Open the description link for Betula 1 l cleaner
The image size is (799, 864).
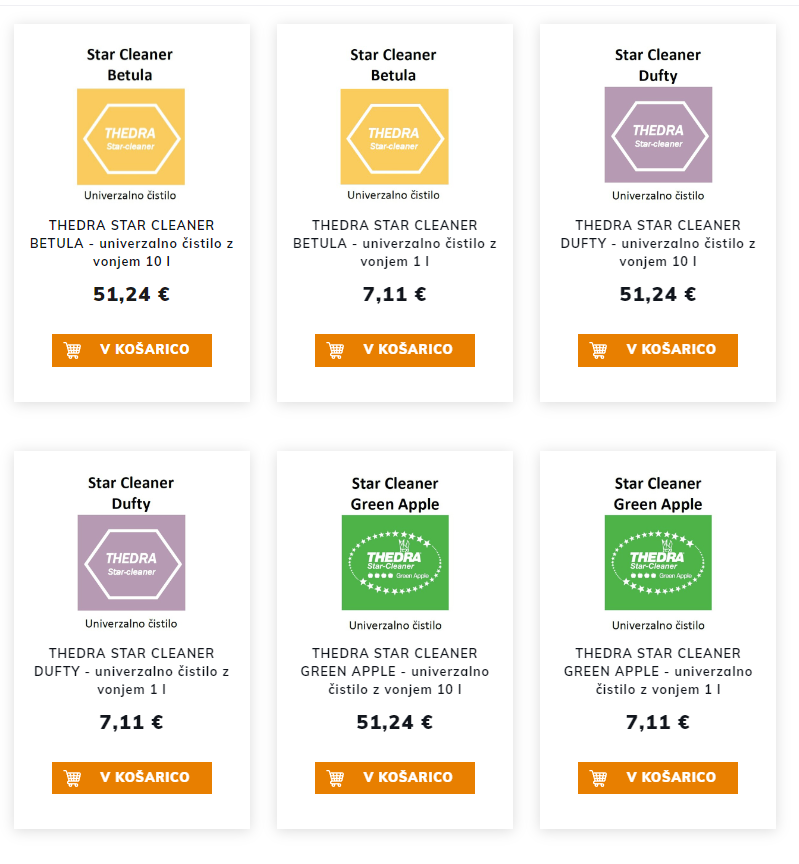394,243
